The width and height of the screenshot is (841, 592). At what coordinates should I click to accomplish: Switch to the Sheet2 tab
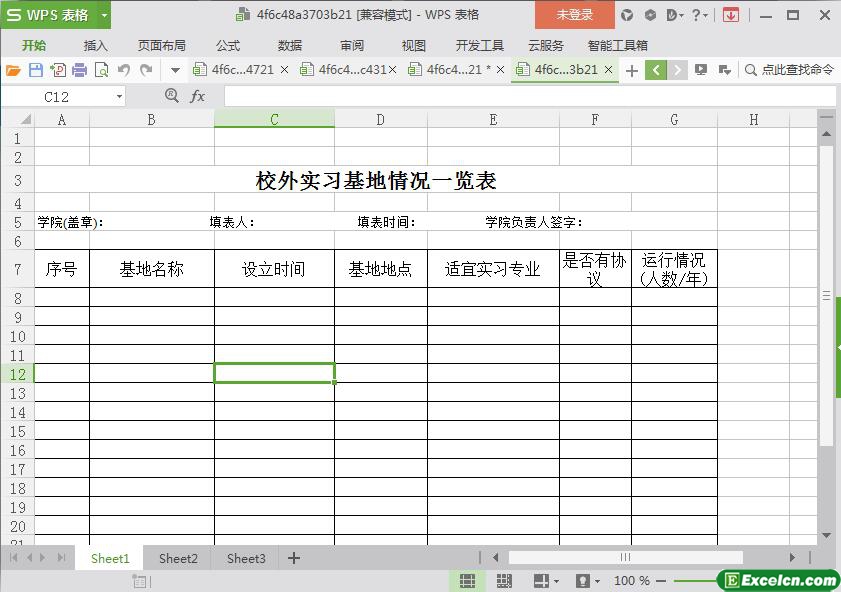tap(178, 558)
